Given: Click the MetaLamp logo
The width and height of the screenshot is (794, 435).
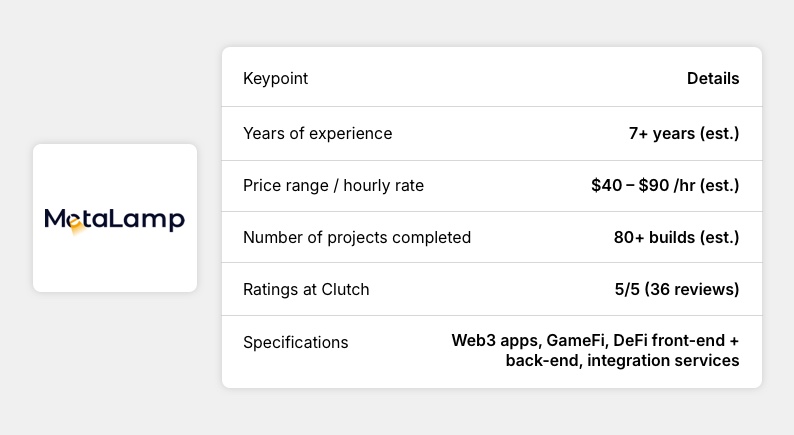Looking at the screenshot, I should coord(114,219).
